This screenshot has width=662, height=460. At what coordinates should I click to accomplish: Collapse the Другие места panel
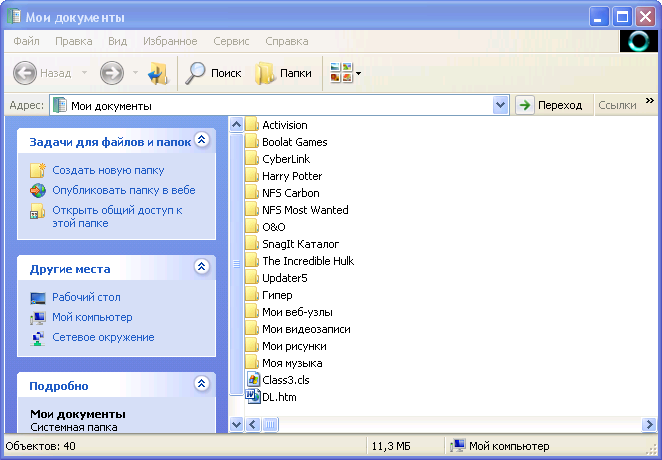[202, 267]
